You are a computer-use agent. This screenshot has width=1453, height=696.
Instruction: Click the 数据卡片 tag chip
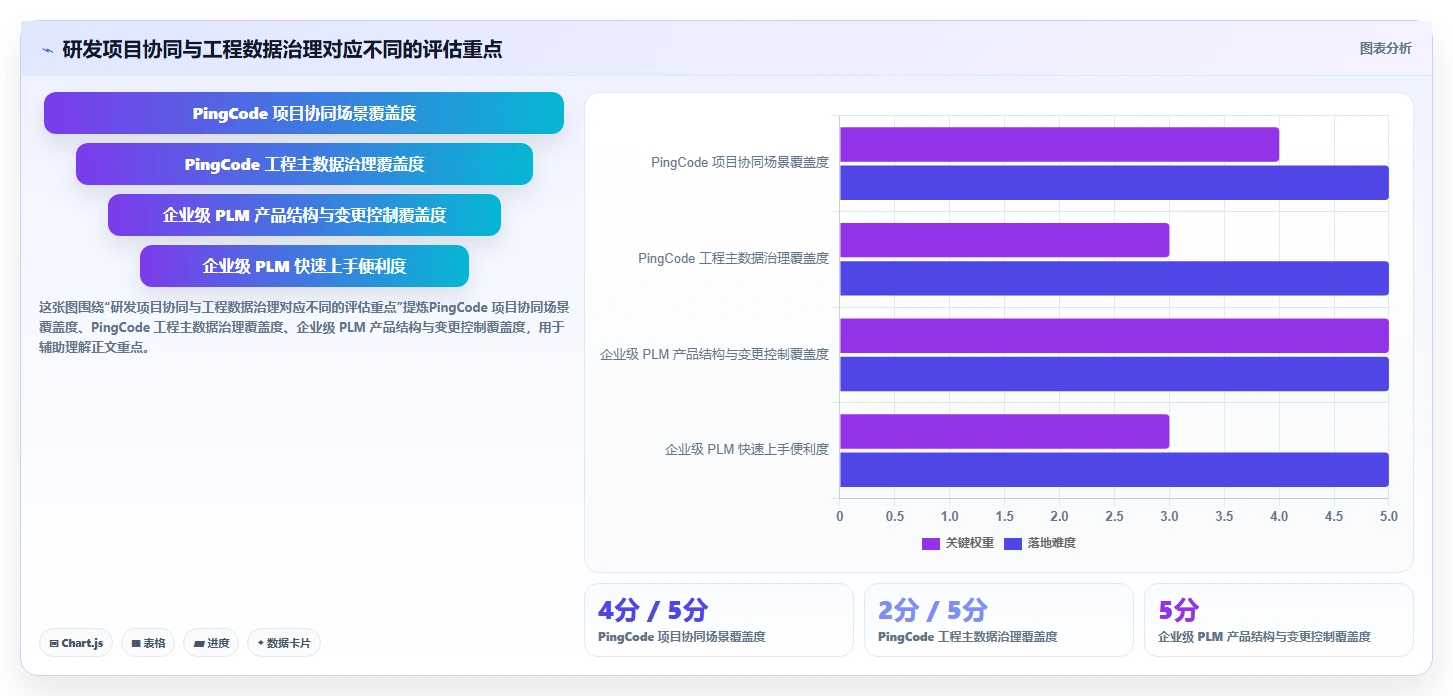(284, 643)
